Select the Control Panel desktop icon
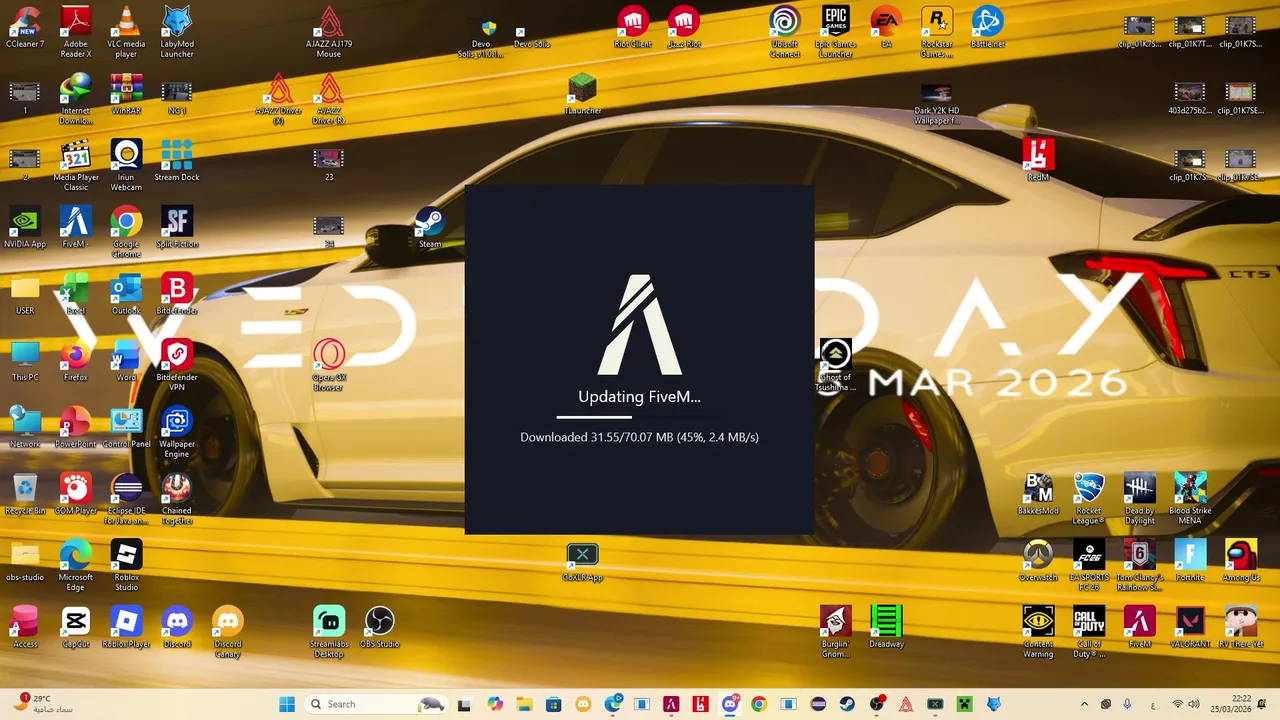Viewport: 1280px width, 720px height. pyautogui.click(x=126, y=428)
